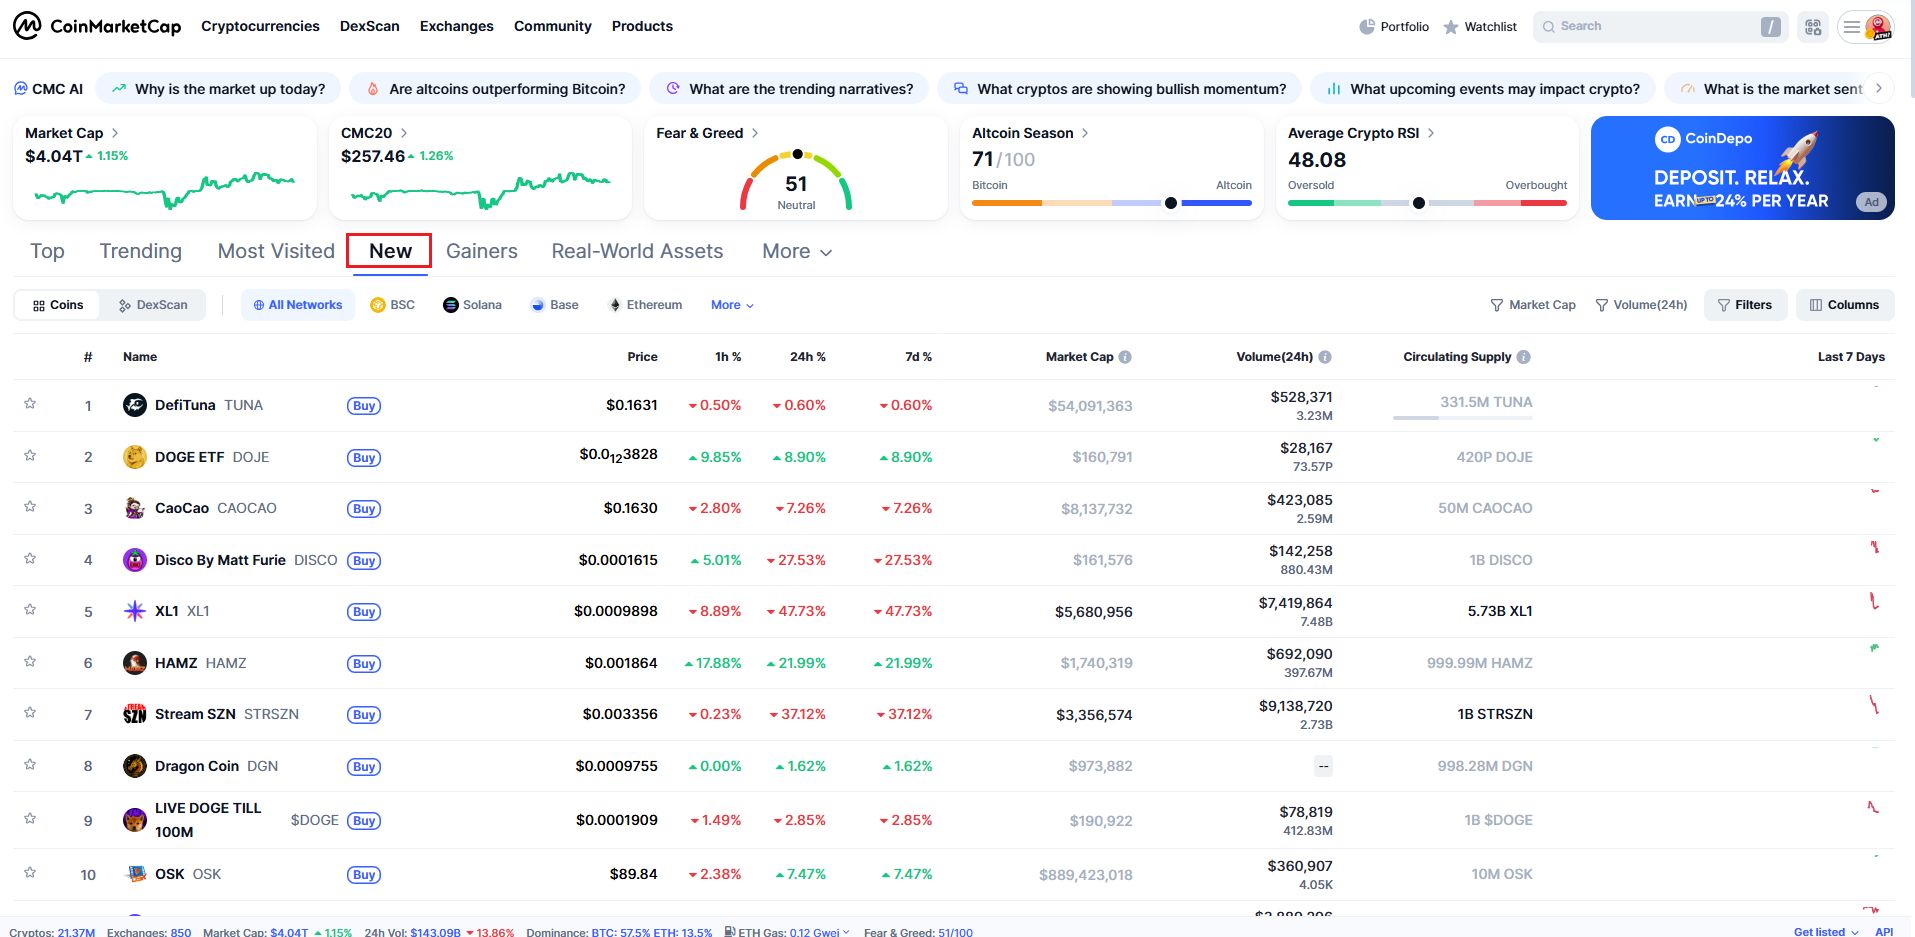The height and width of the screenshot is (937, 1915).
Task: Add DOGE ETF to watchlist star
Action: pyautogui.click(x=30, y=456)
